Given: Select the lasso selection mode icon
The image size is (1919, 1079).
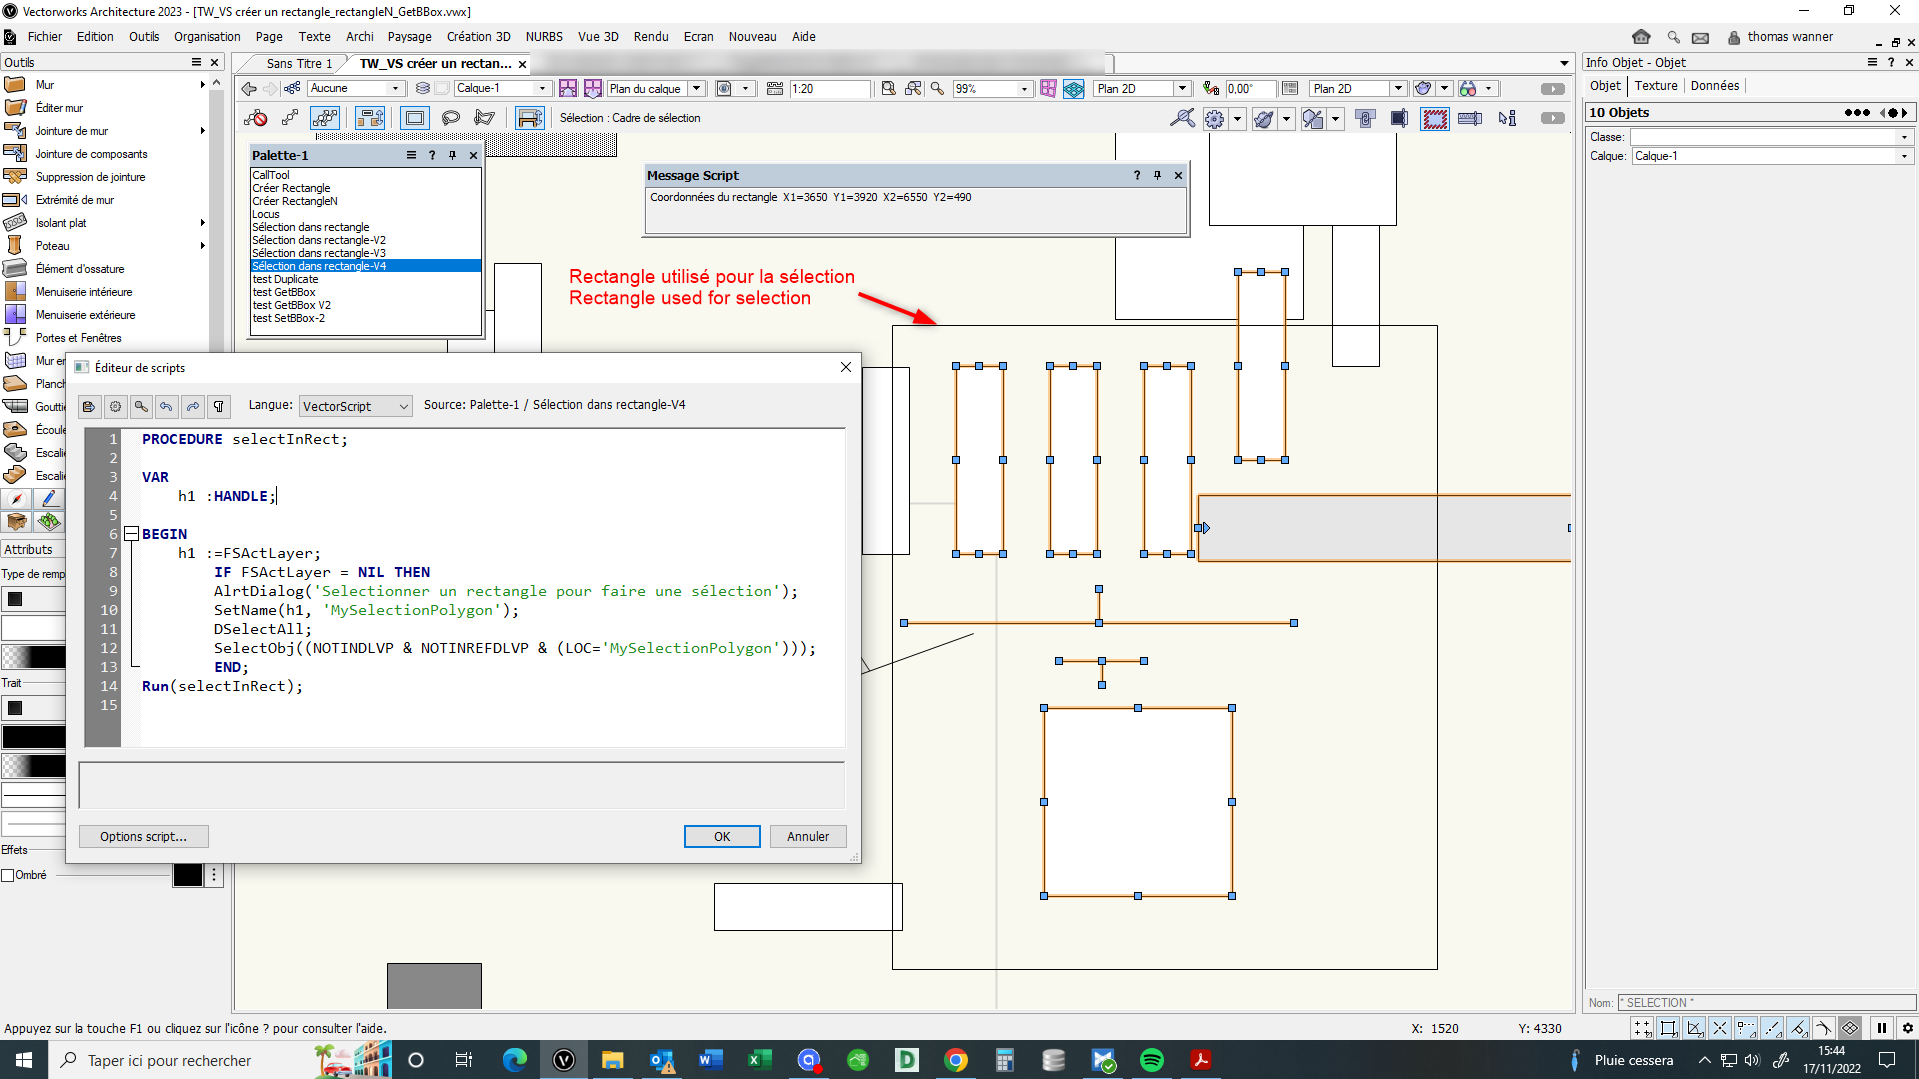Looking at the screenshot, I should point(451,118).
